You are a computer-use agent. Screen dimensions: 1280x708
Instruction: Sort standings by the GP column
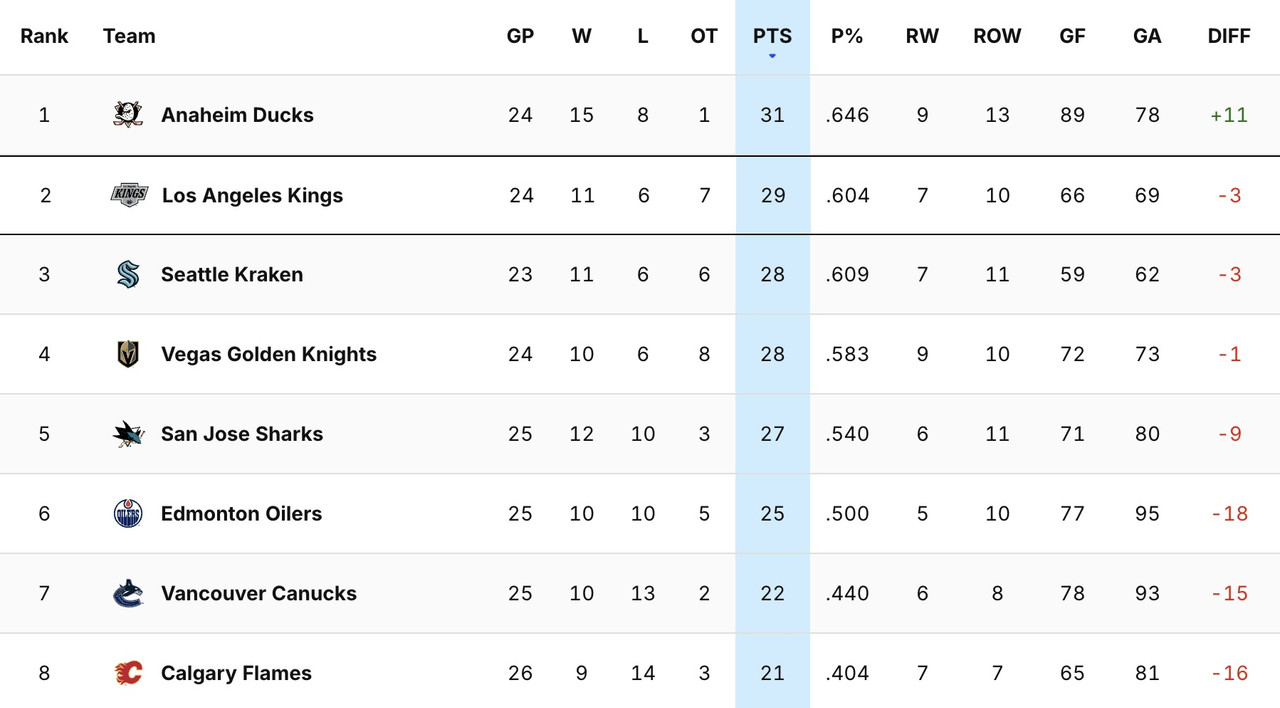(x=520, y=36)
